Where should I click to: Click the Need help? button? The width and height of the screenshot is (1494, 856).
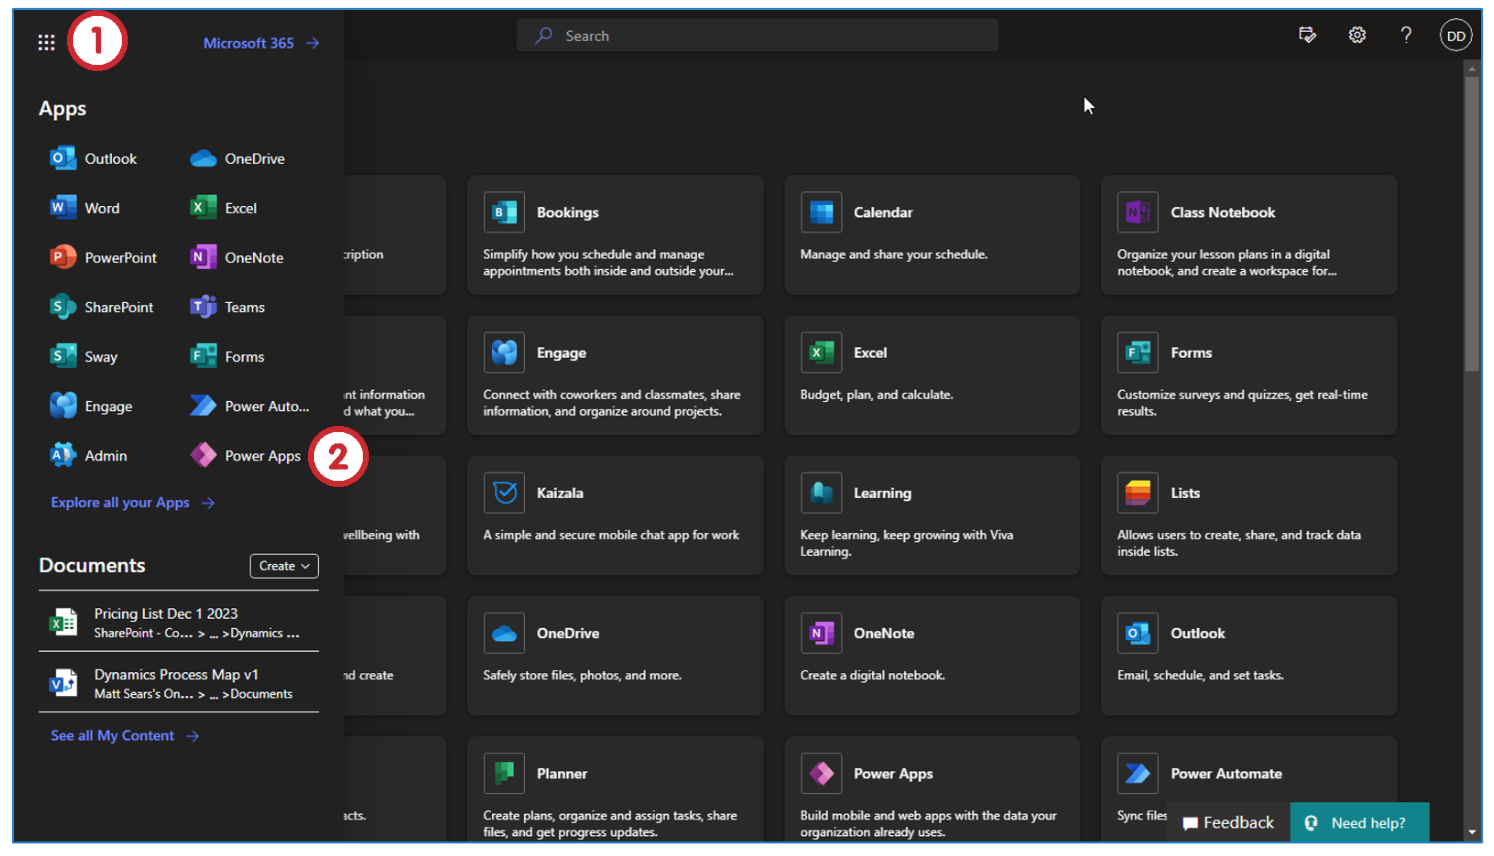coord(1359,823)
